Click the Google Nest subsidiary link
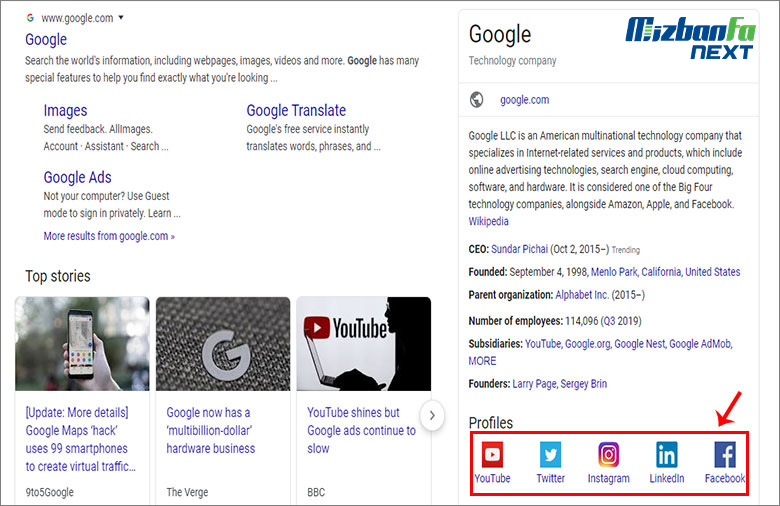Image resolution: width=780 pixels, height=506 pixels. click(640, 344)
